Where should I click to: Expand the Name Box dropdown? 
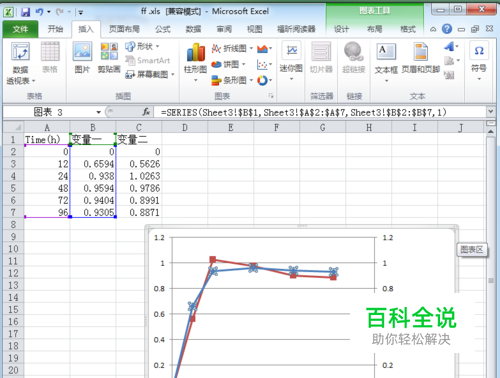[98, 112]
